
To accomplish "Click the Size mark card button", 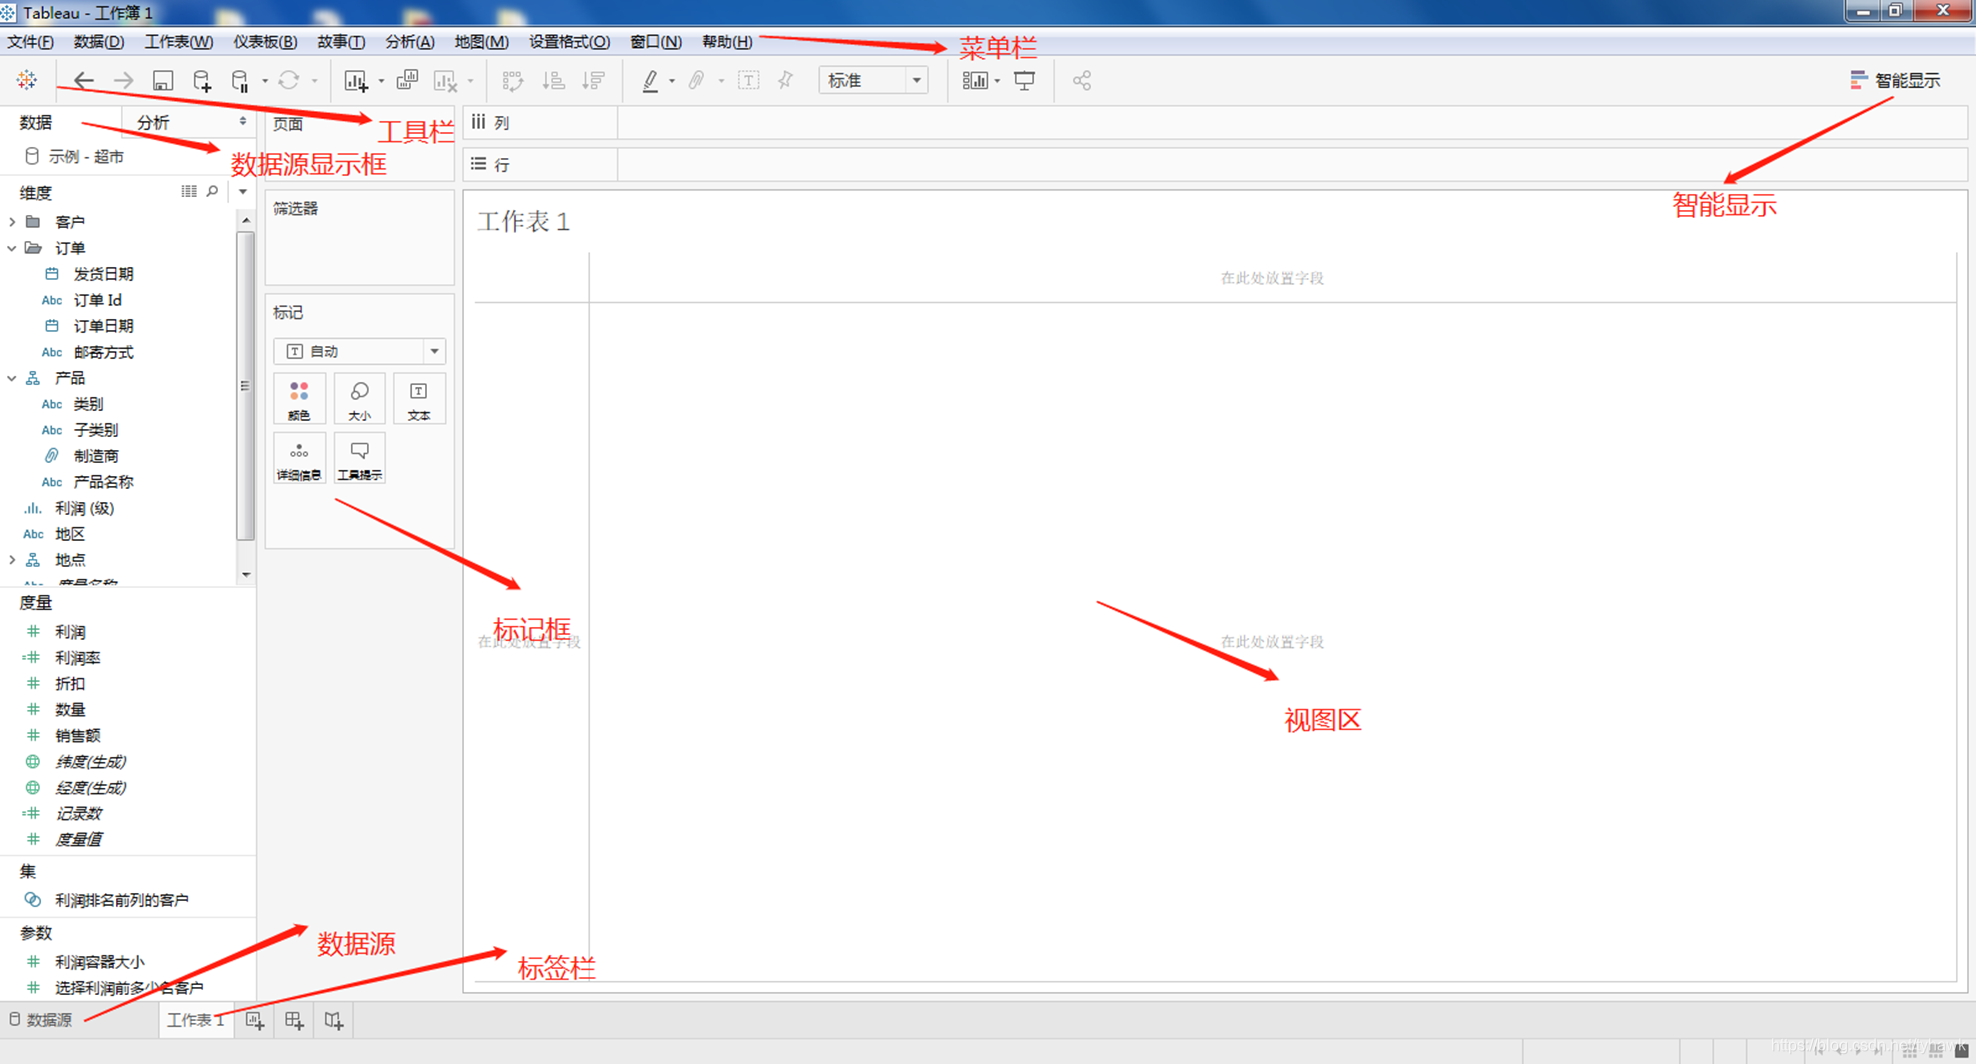I will coord(359,399).
